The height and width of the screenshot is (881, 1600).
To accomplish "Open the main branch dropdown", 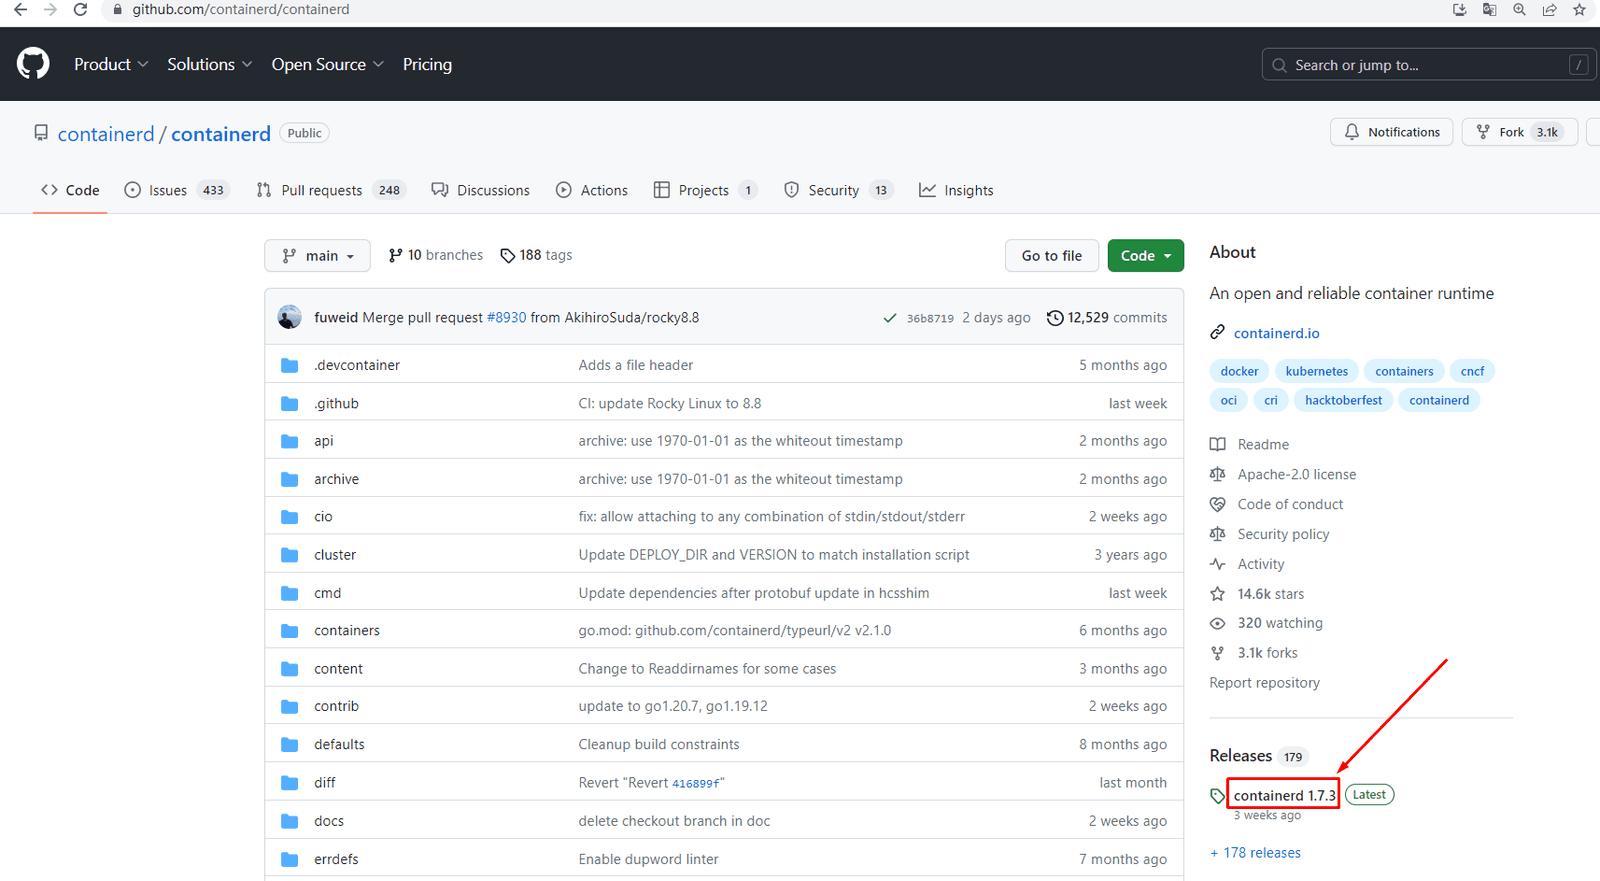I will (x=317, y=255).
